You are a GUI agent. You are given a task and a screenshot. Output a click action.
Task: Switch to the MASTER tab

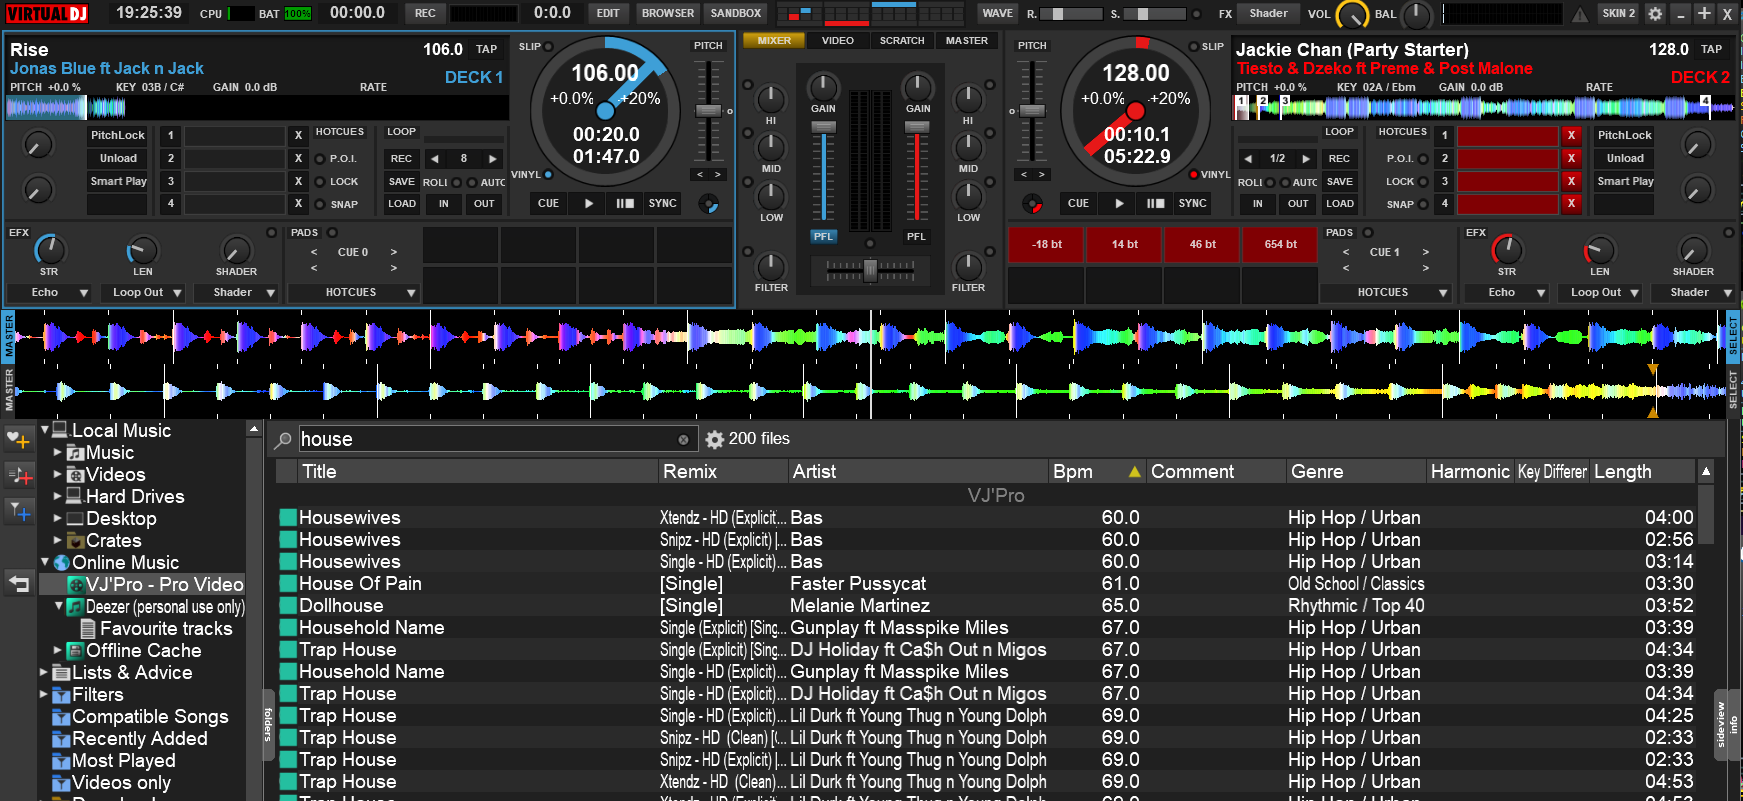(x=967, y=41)
